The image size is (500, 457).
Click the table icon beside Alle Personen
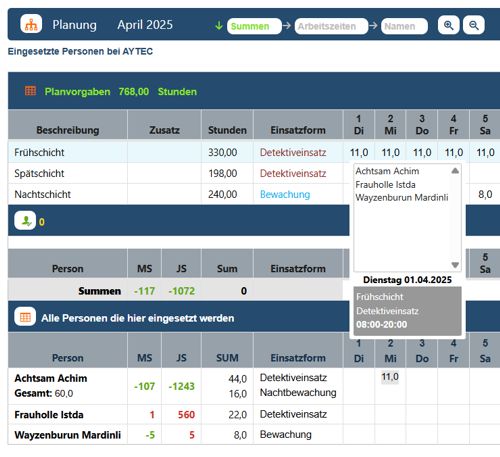coord(25,317)
